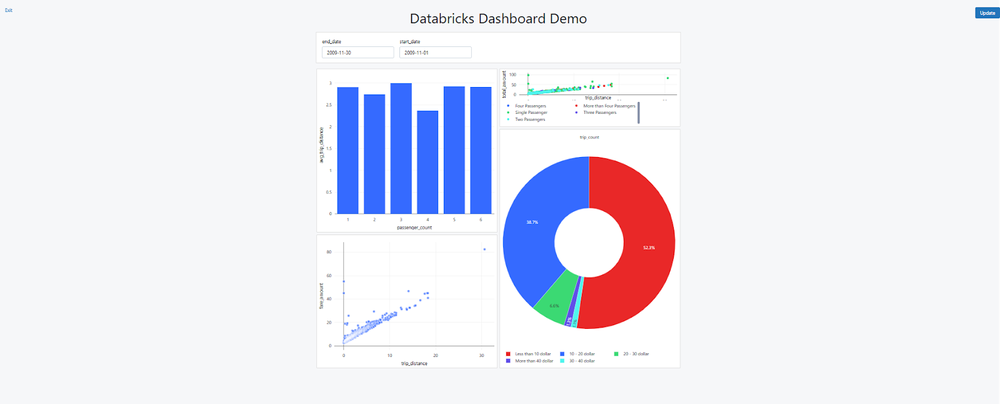Toggle 'Three Passengers' series in scatter legend

click(600, 112)
